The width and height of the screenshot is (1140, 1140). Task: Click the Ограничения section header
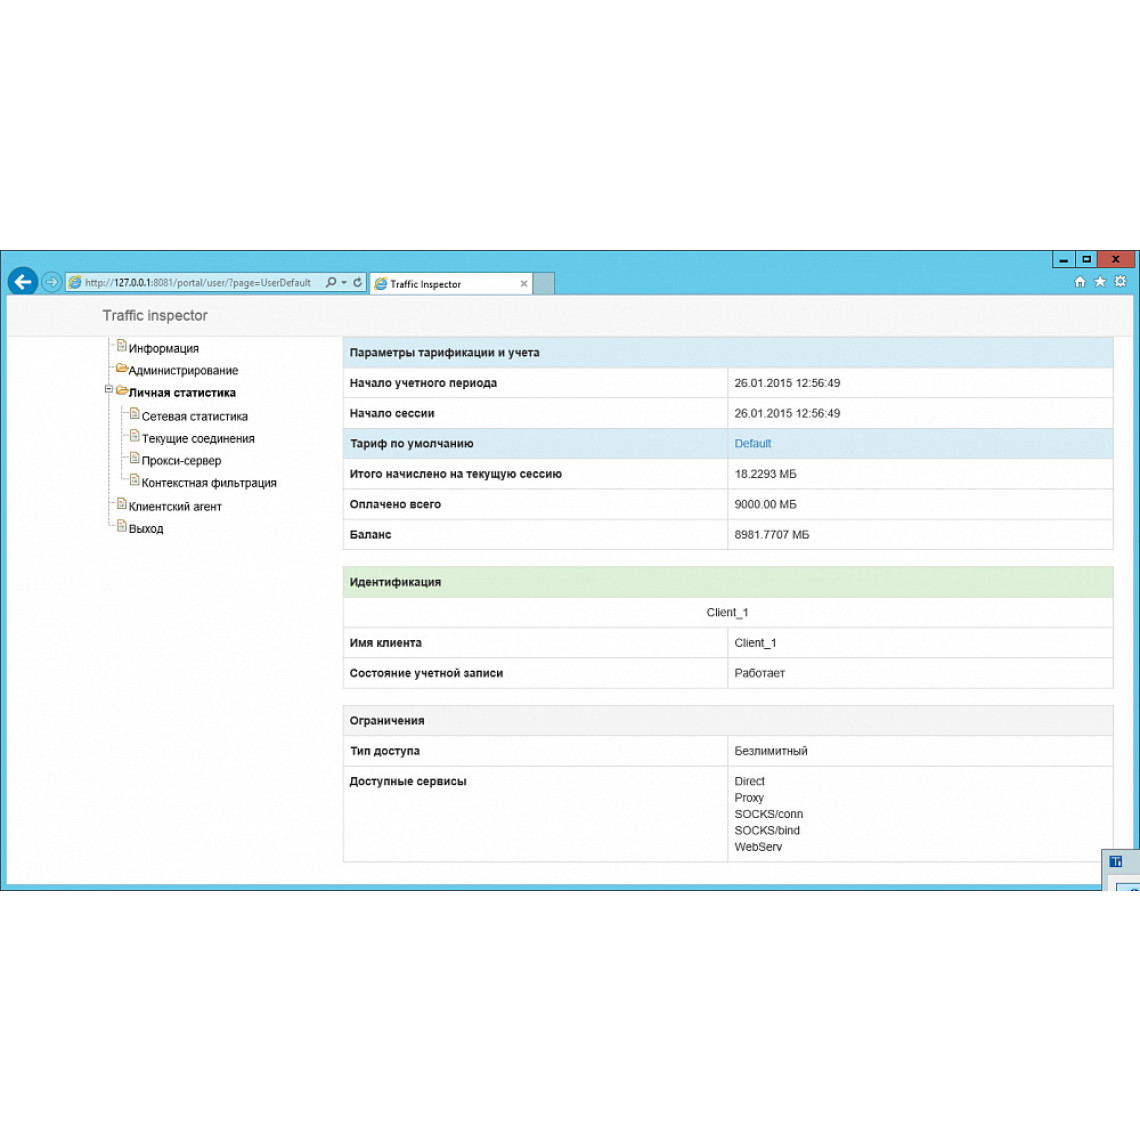[728, 720]
